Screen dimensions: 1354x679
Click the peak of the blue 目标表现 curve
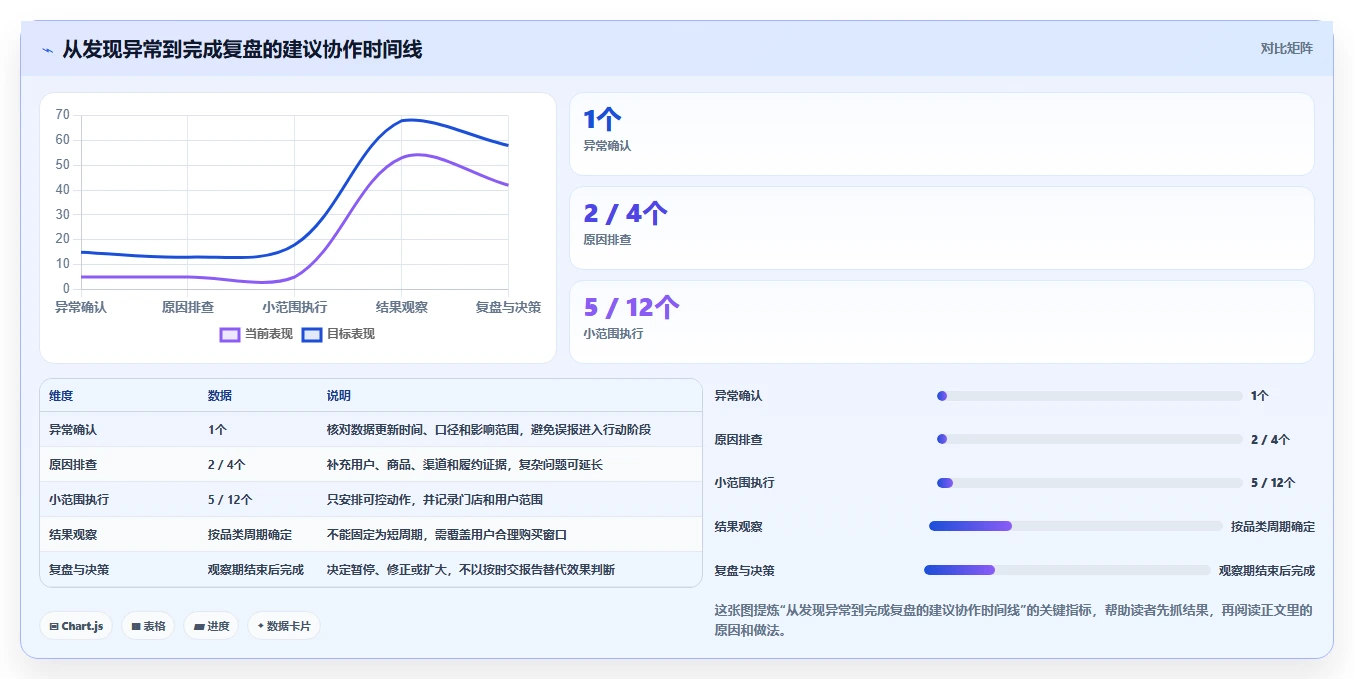(x=408, y=120)
